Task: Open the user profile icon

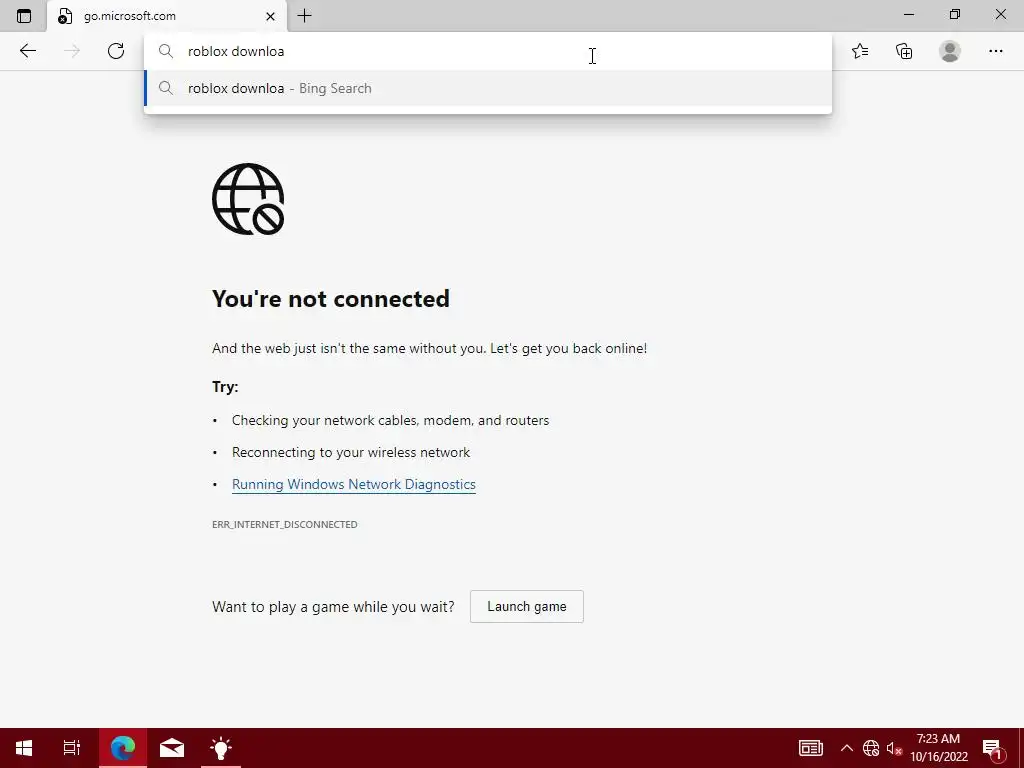Action: (950, 51)
